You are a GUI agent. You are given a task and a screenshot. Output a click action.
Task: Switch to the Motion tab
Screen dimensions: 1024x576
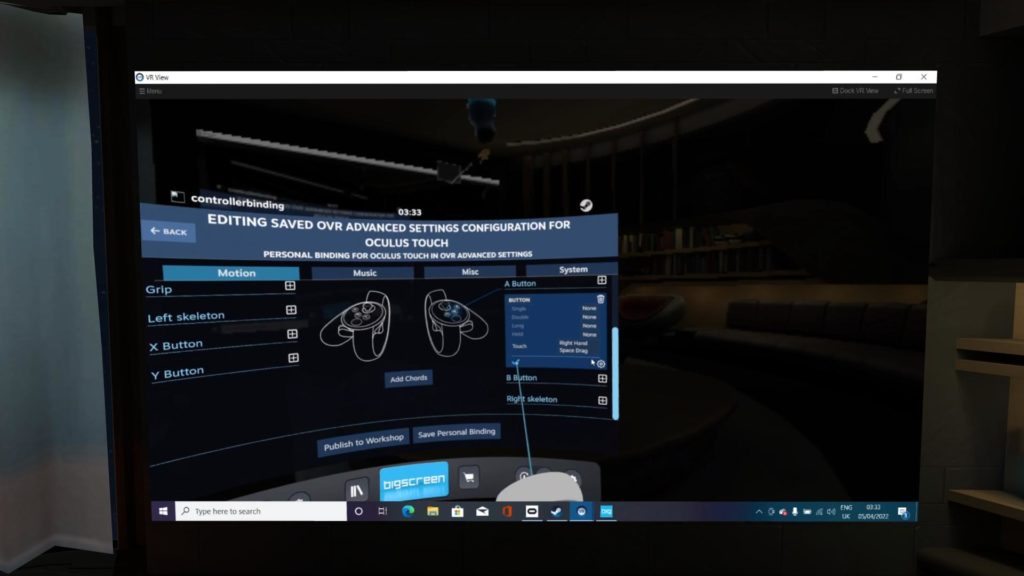(x=231, y=272)
